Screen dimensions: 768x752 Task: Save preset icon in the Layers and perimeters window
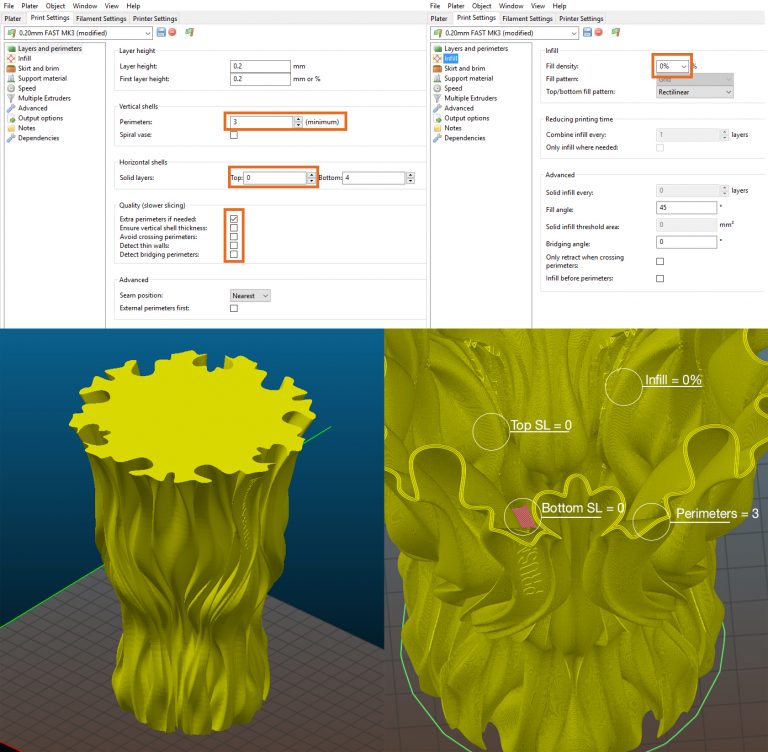point(161,32)
